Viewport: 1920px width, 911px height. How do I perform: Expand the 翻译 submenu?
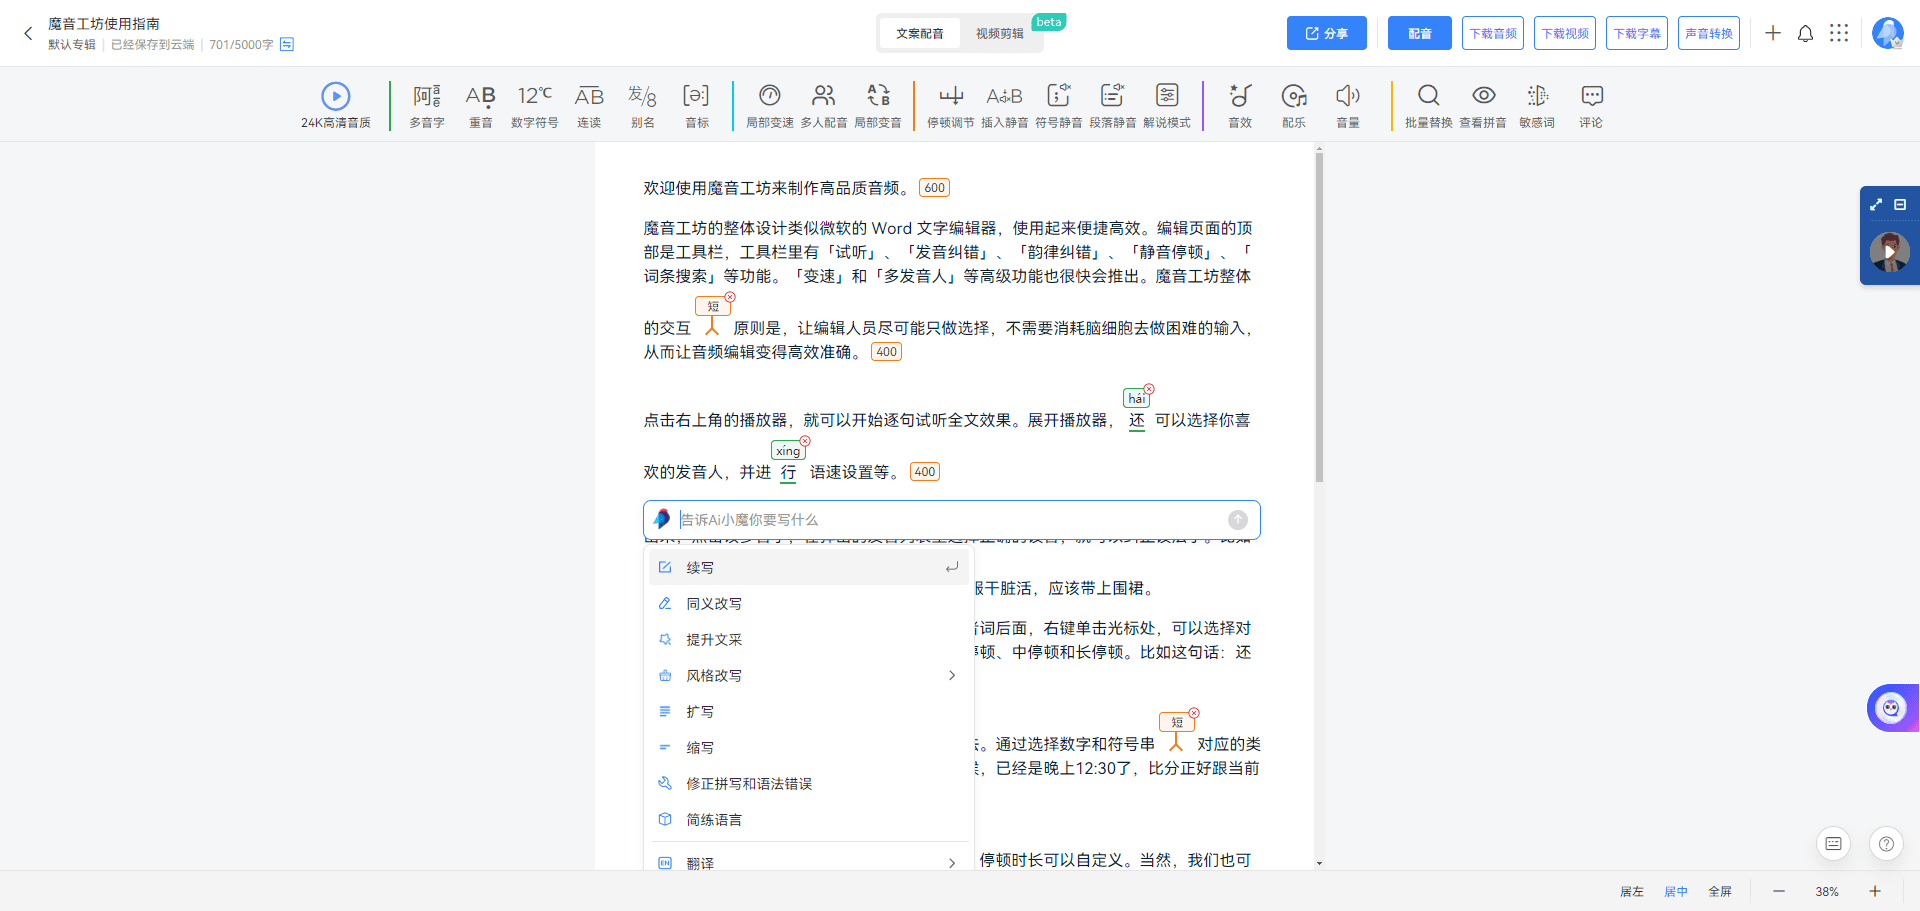click(809, 862)
